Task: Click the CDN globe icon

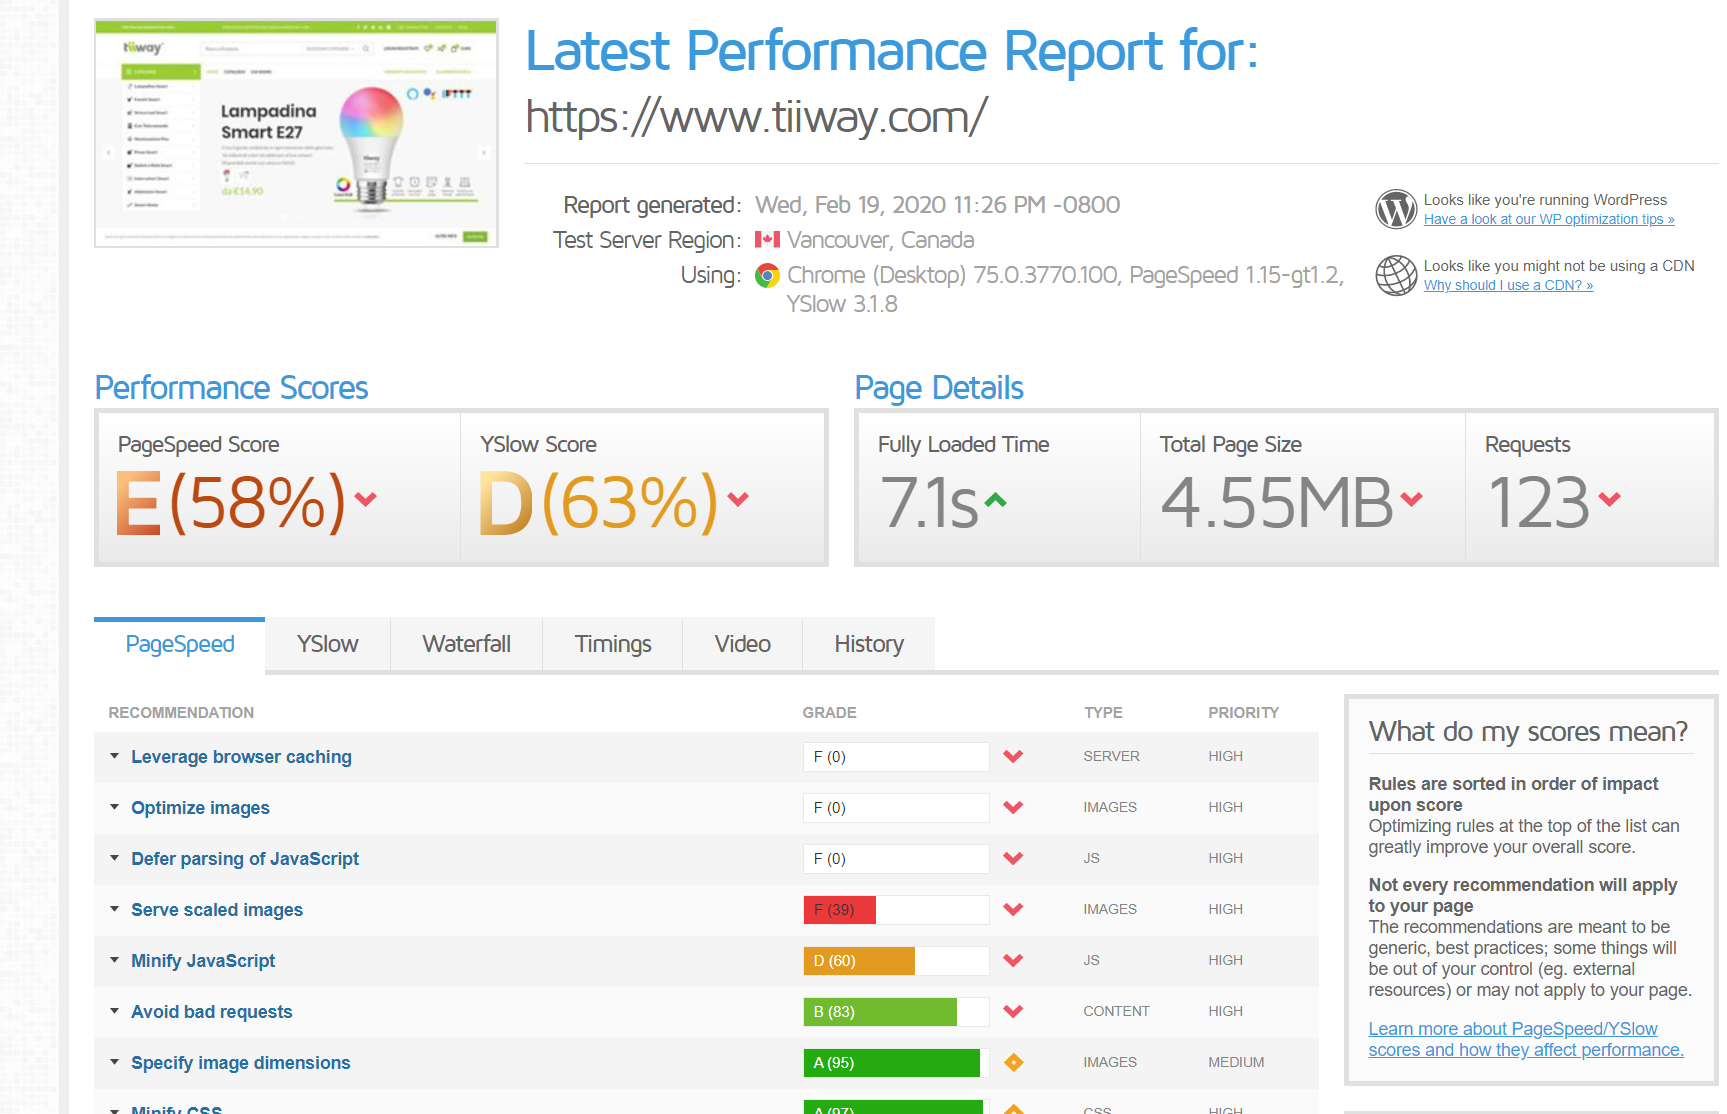Action: click(x=1396, y=275)
